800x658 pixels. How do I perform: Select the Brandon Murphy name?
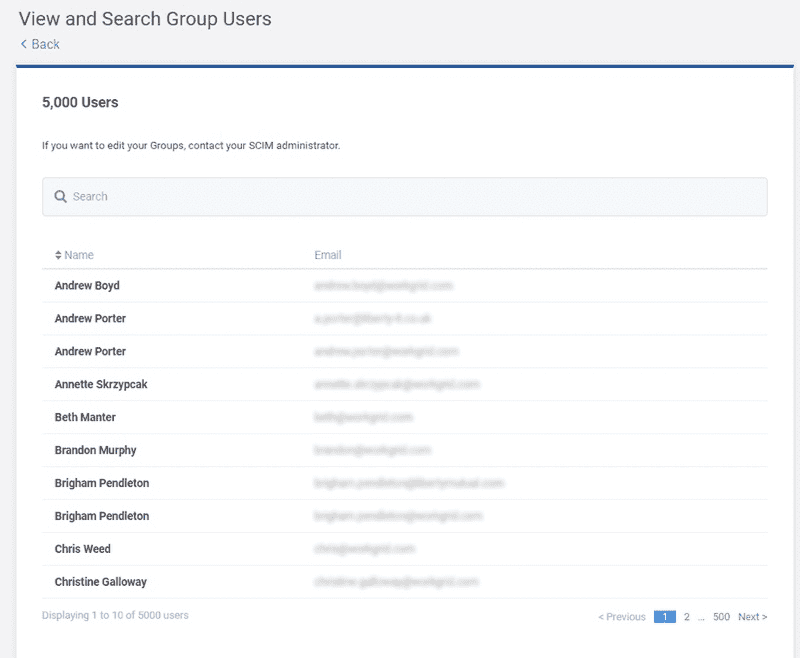point(95,450)
